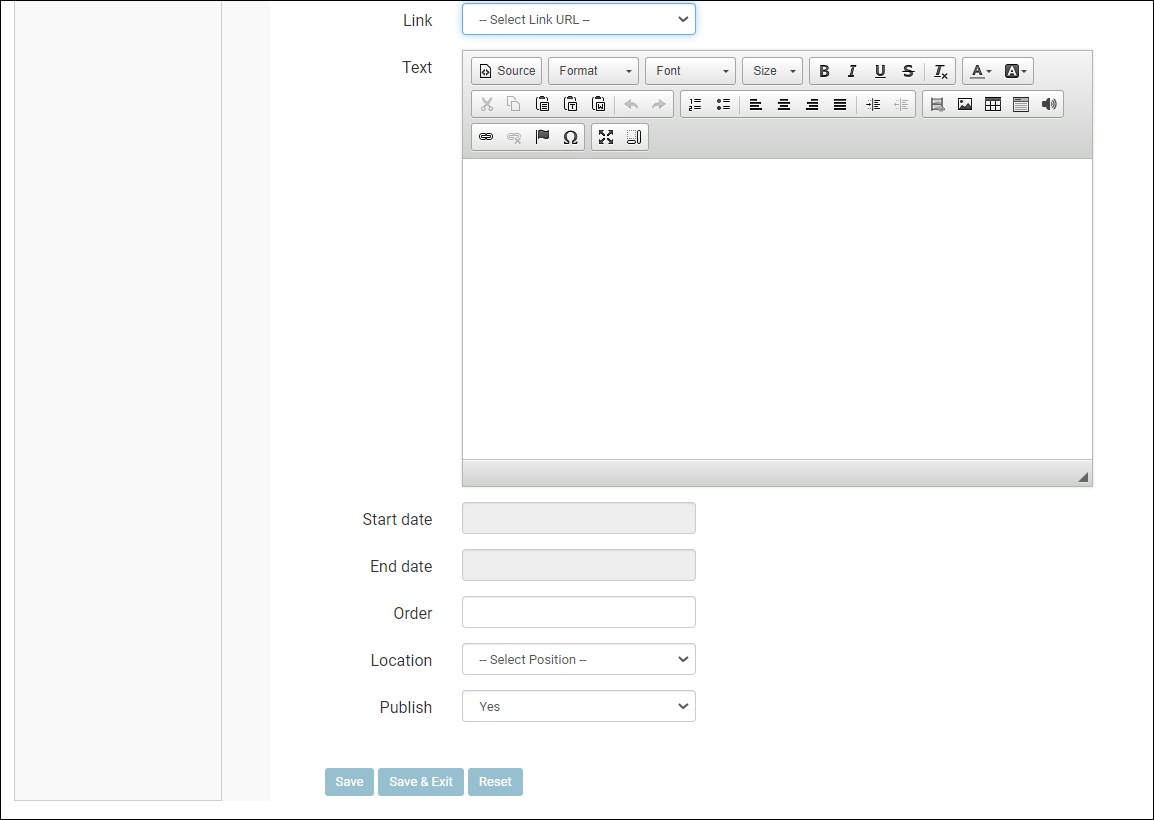Toggle underline formatting
Viewport: 1154px width, 820px height.
[880, 71]
